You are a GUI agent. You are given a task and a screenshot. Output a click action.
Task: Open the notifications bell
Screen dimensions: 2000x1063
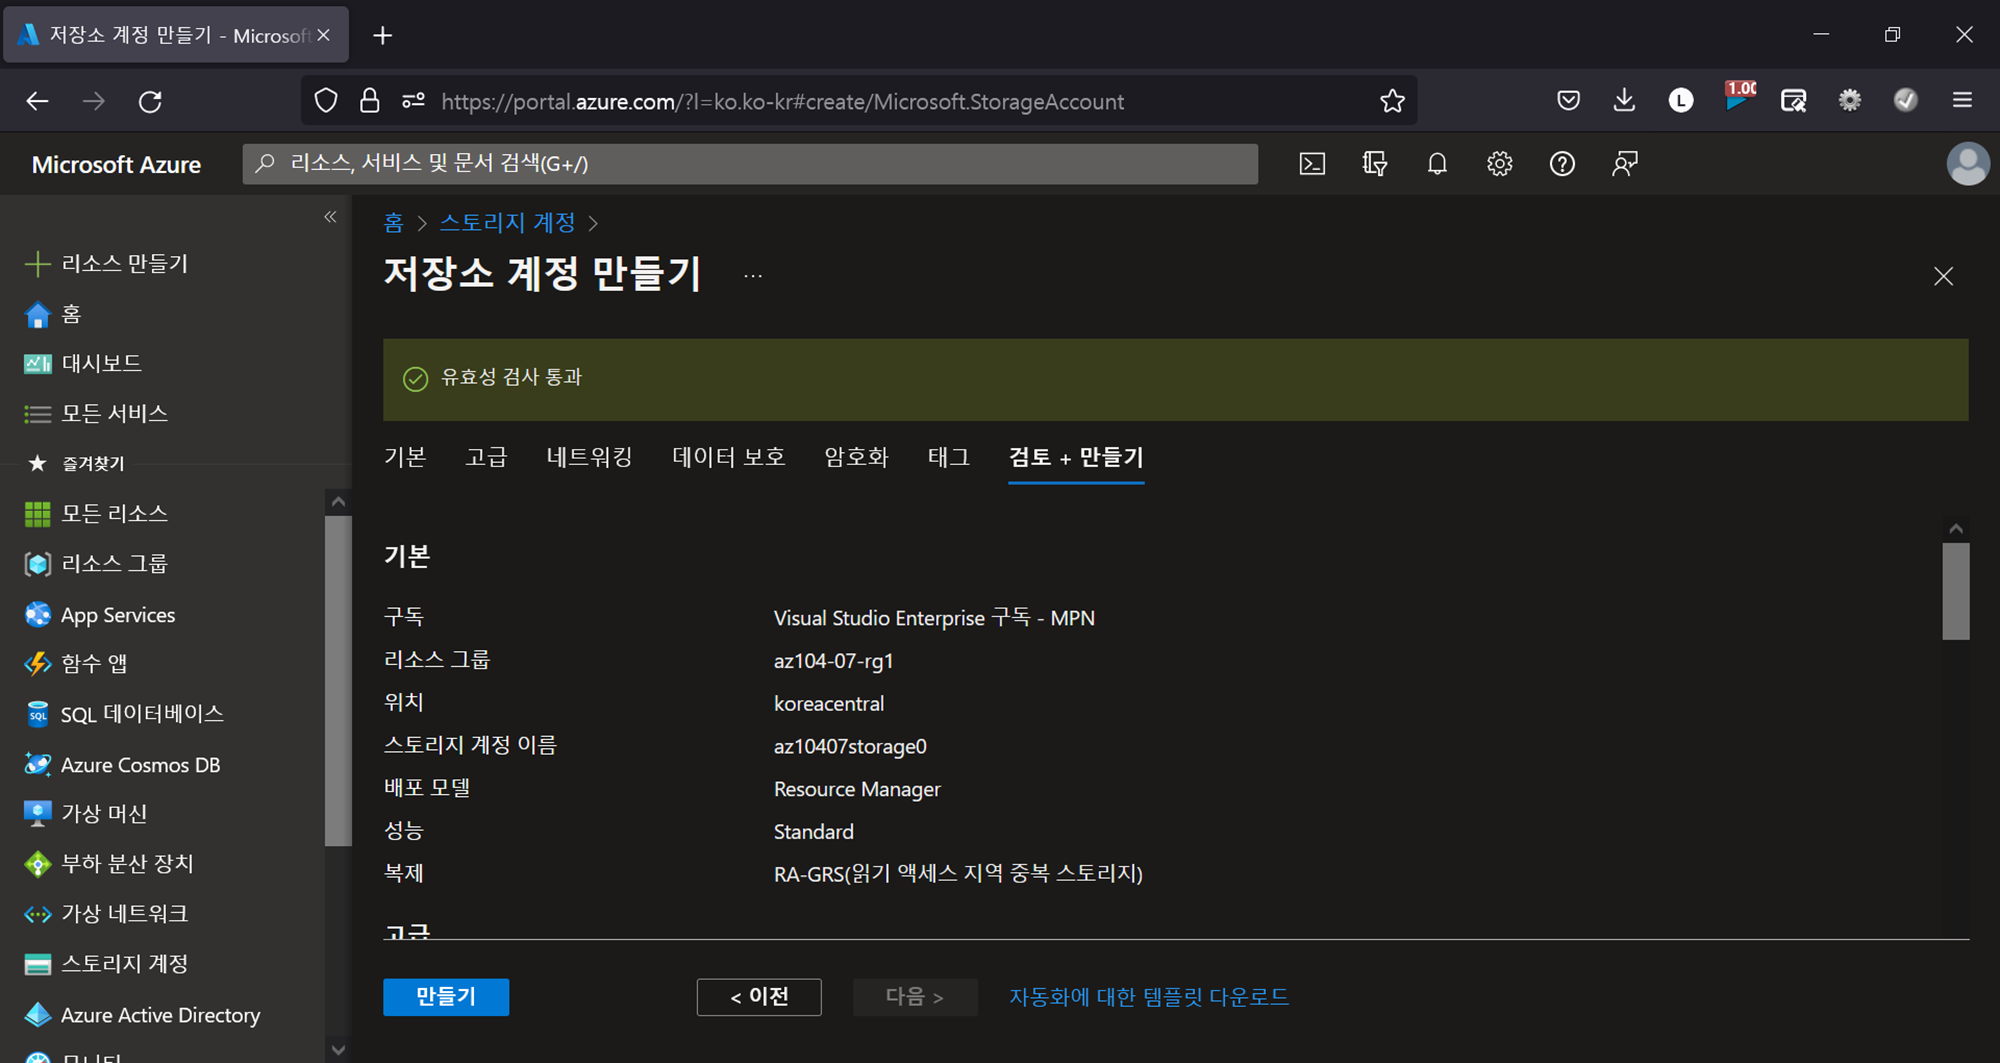[1437, 164]
